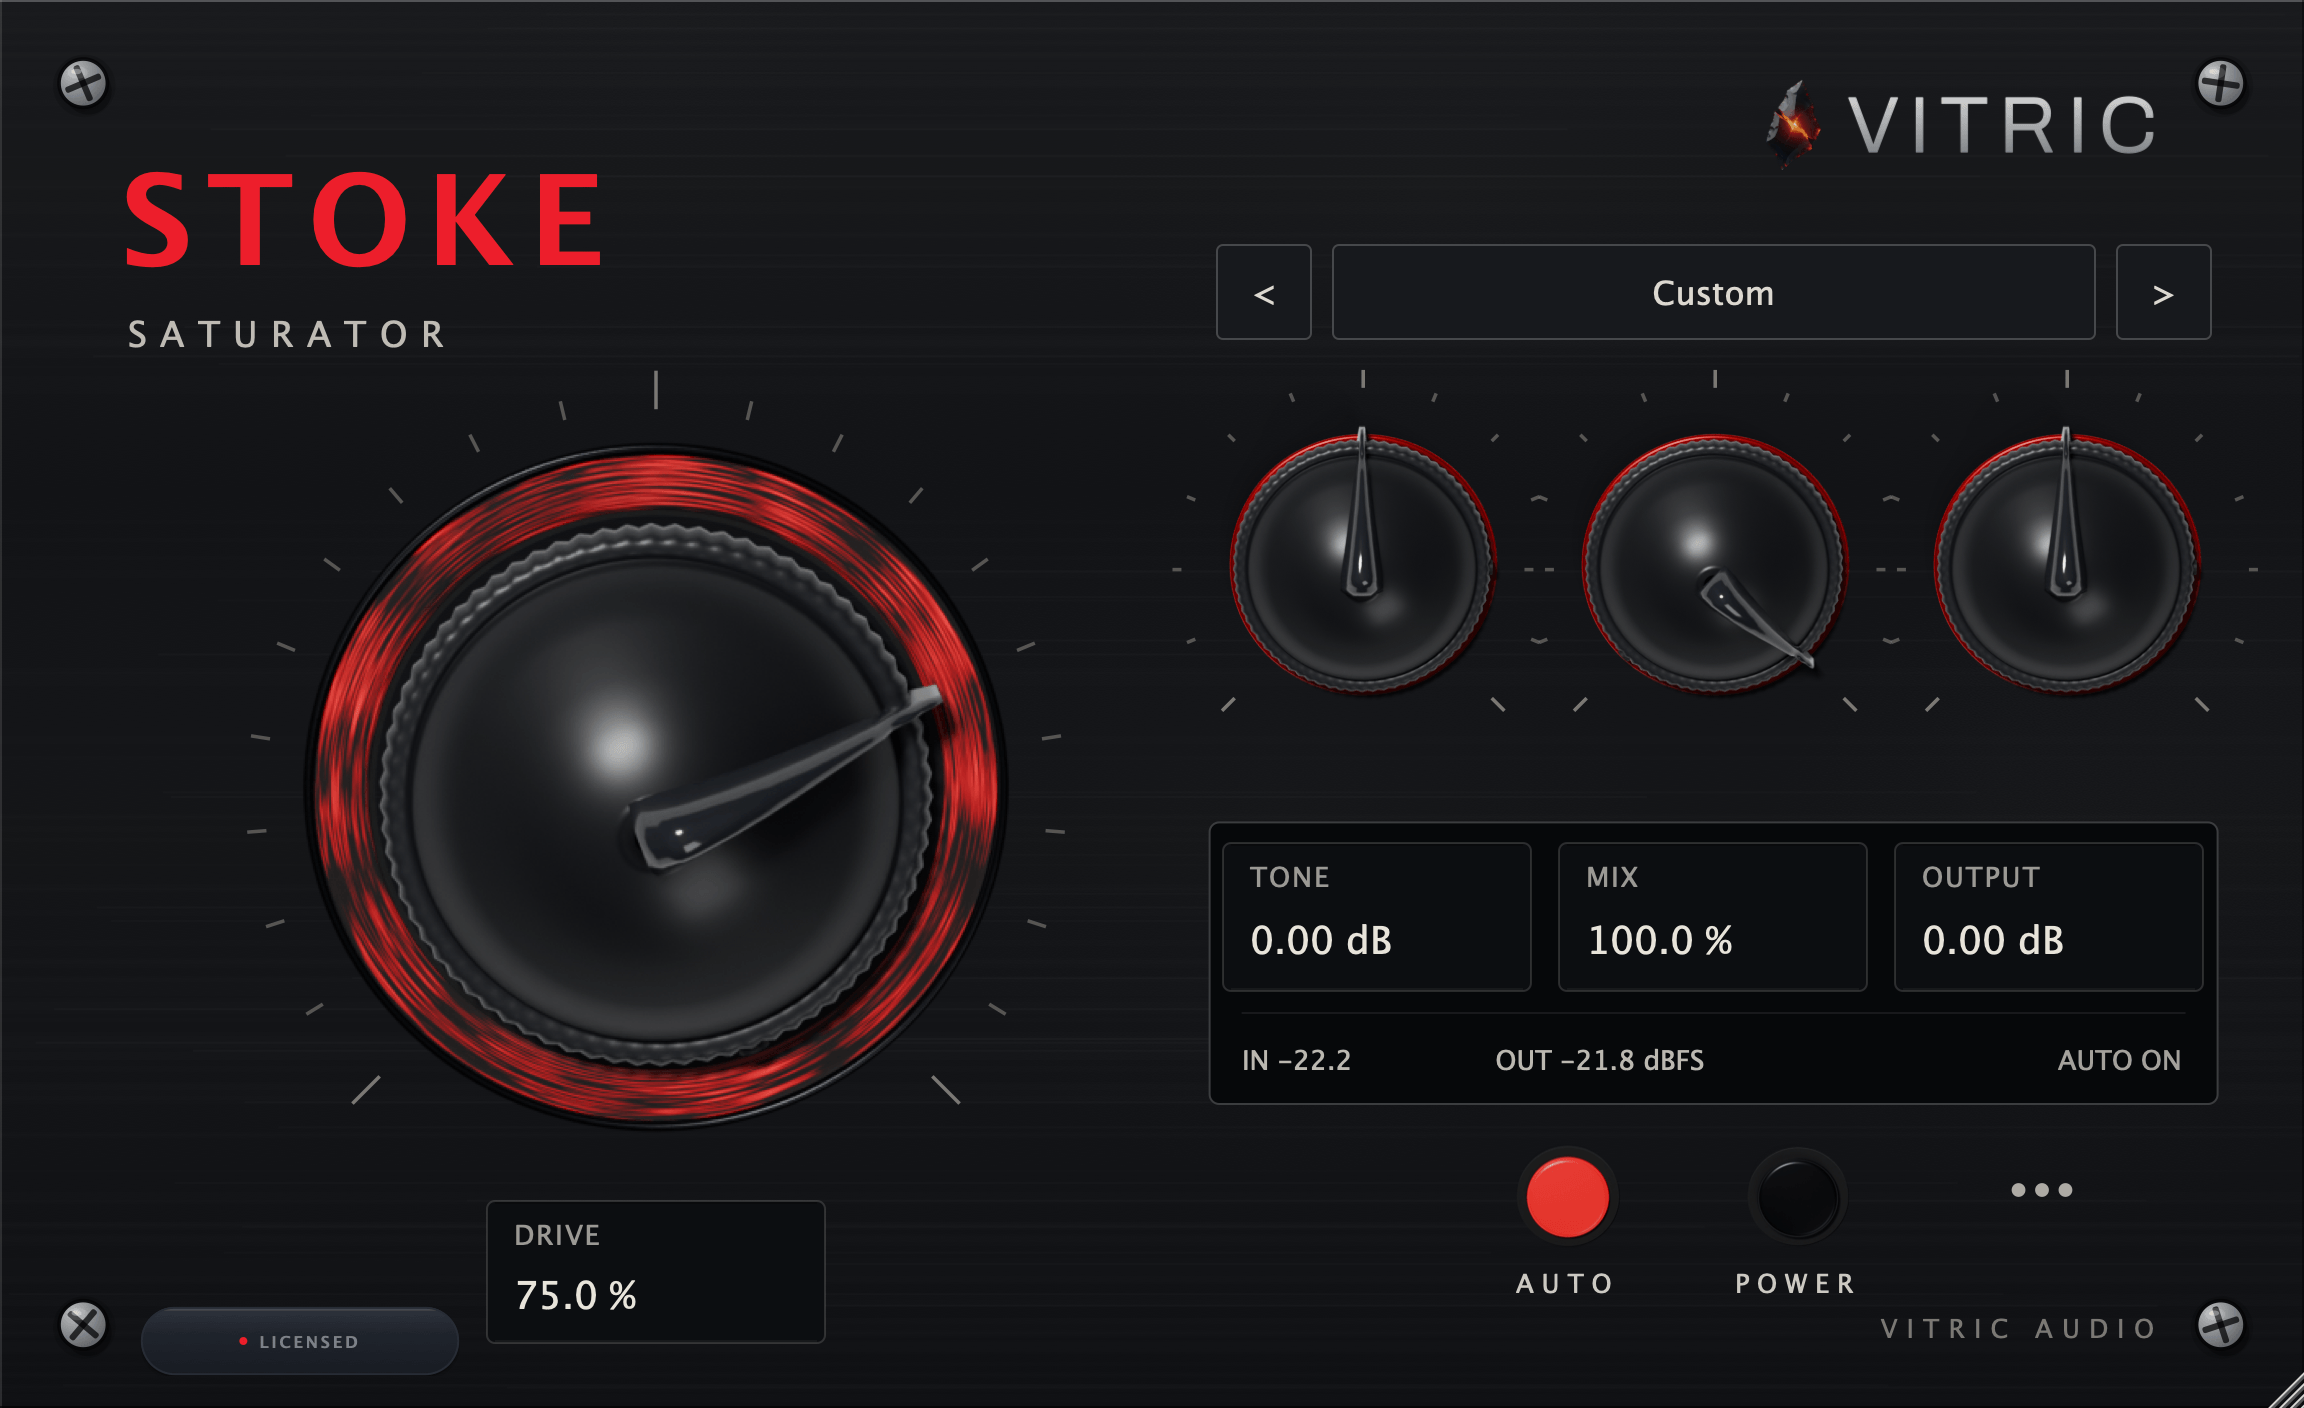This screenshot has height=1408, width=2304.
Task: Click the 'IN −22.2' level readout
Action: (x=1296, y=1060)
